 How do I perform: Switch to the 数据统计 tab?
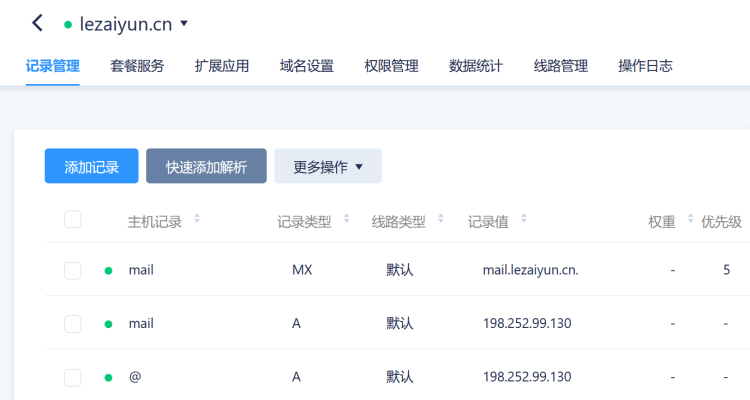476,66
